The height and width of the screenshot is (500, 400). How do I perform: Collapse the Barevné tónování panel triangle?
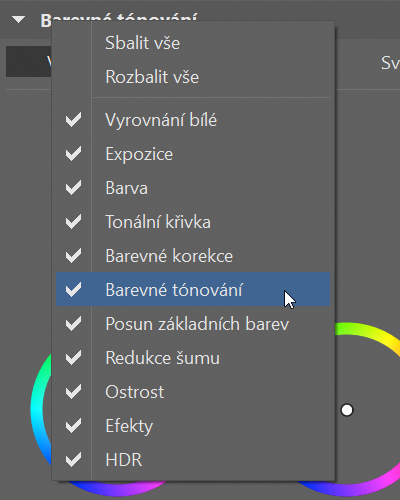pos(18,19)
